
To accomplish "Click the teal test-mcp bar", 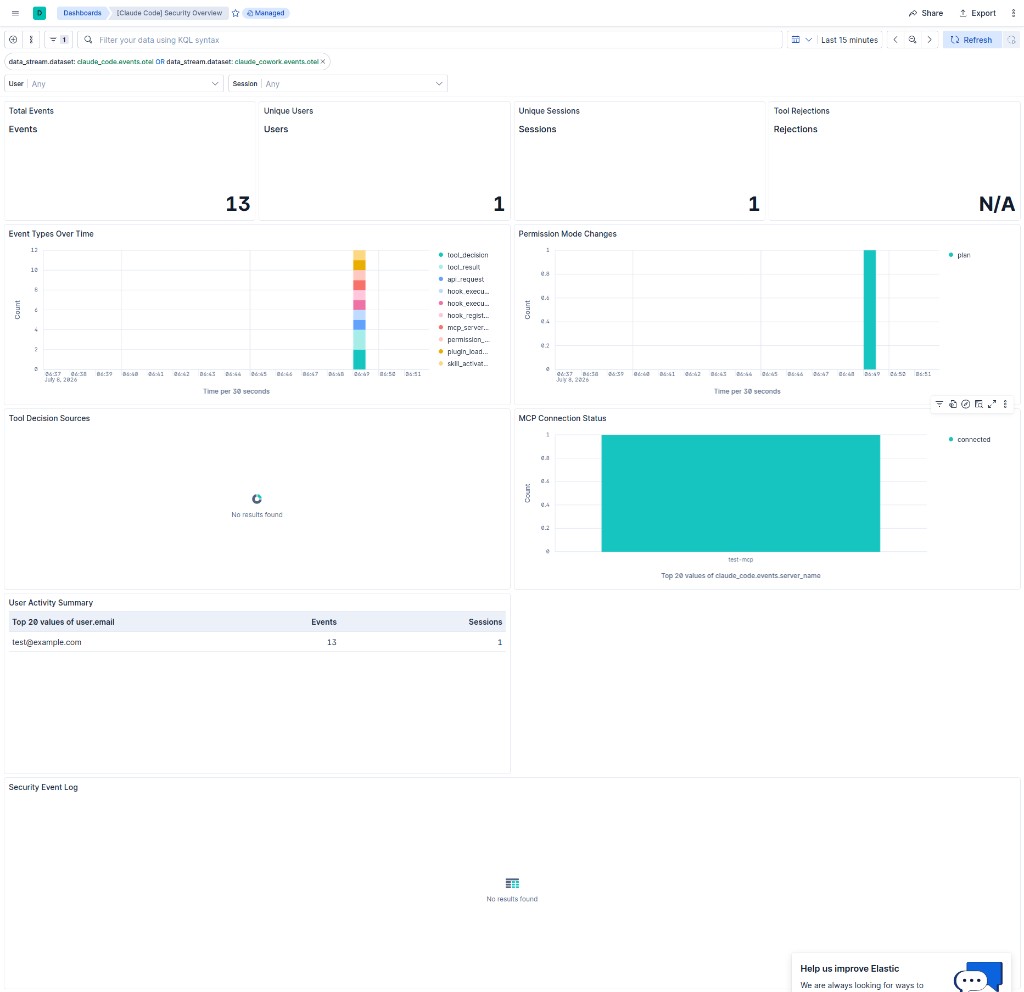I will click(741, 493).
